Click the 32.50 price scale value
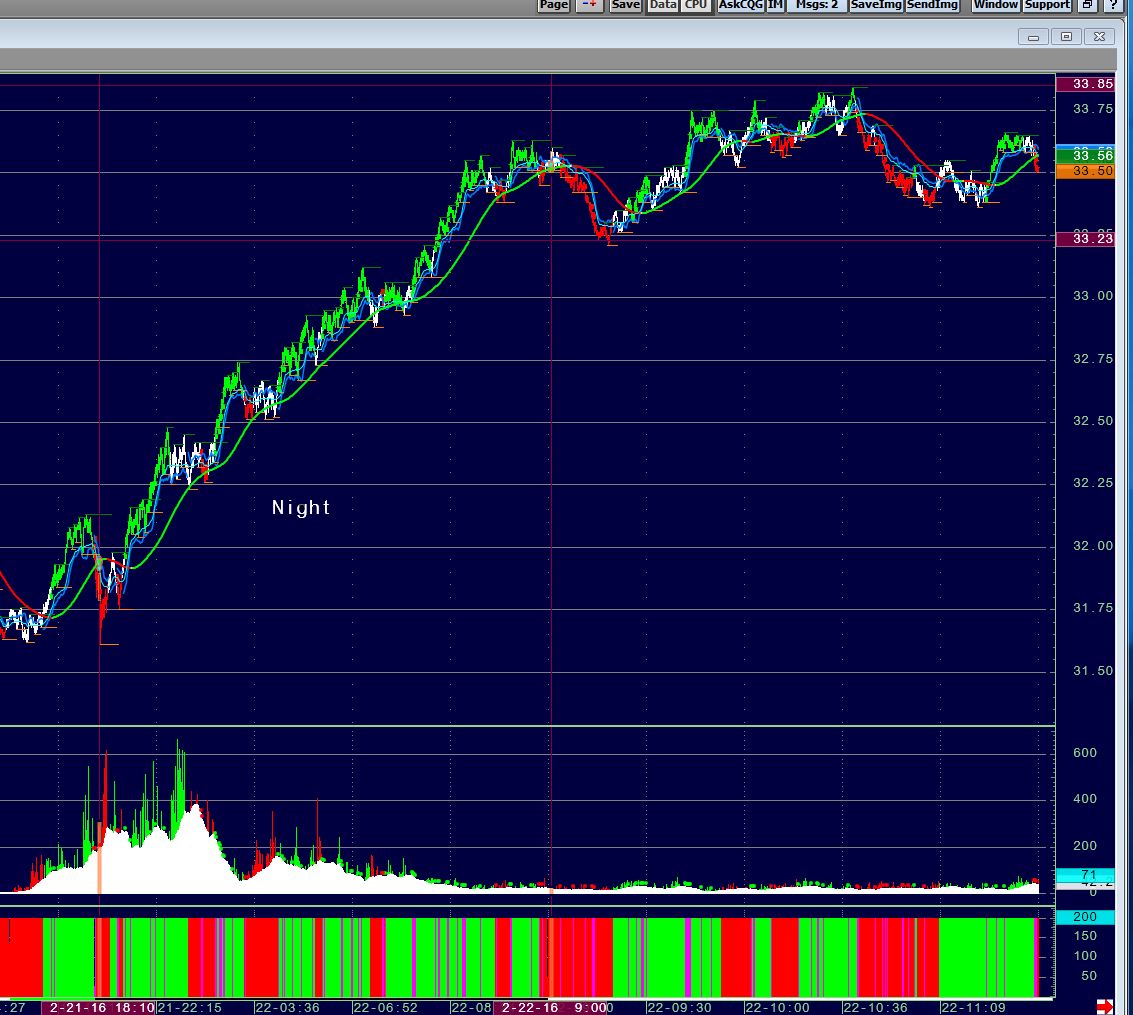 (x=1093, y=420)
